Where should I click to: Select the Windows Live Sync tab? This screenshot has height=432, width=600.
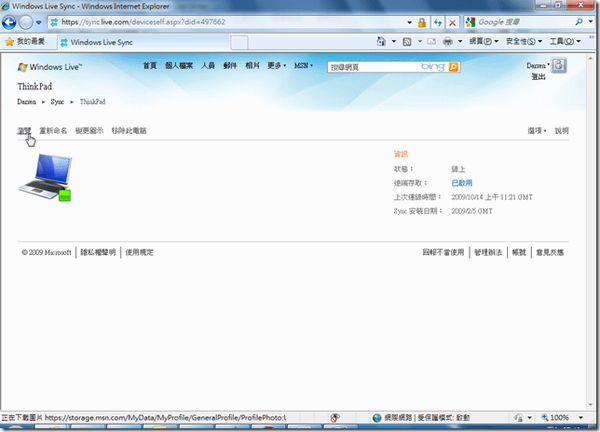point(143,42)
